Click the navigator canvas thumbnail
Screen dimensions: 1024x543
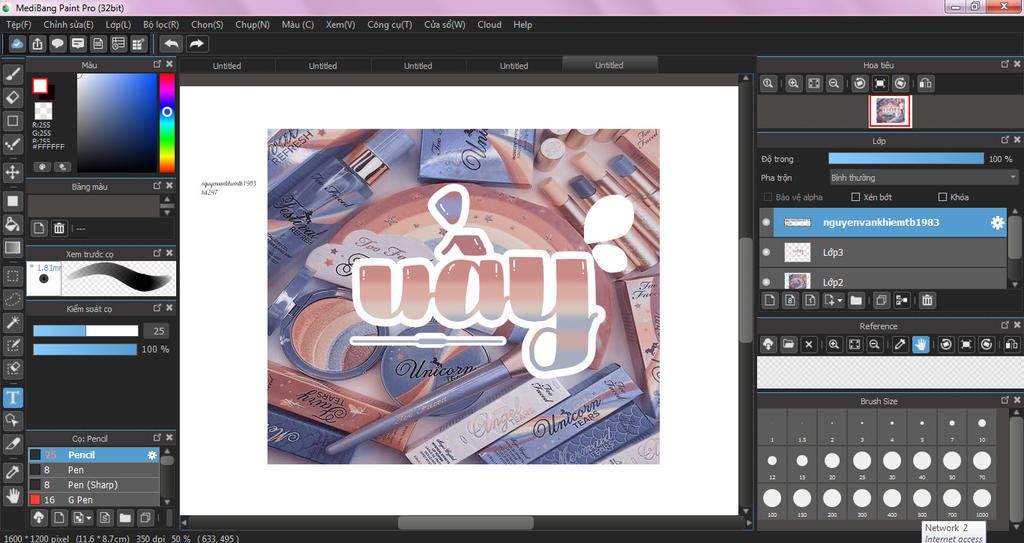click(890, 112)
